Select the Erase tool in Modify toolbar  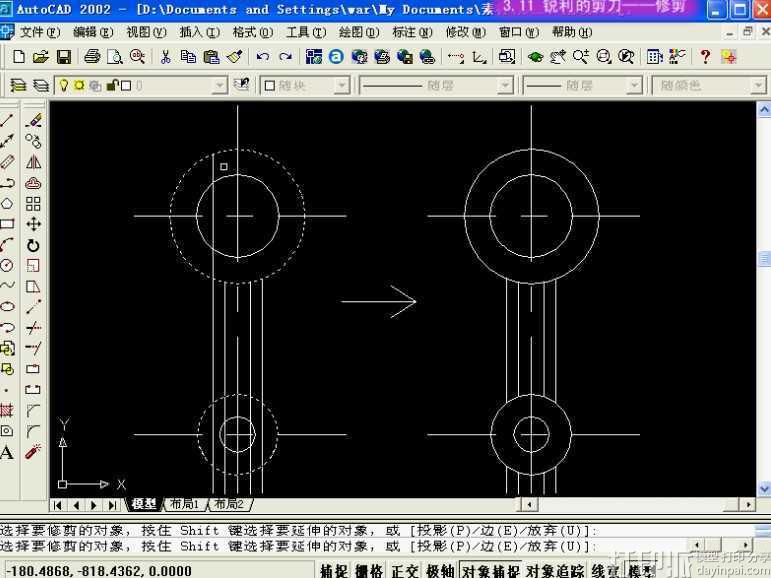pos(33,120)
